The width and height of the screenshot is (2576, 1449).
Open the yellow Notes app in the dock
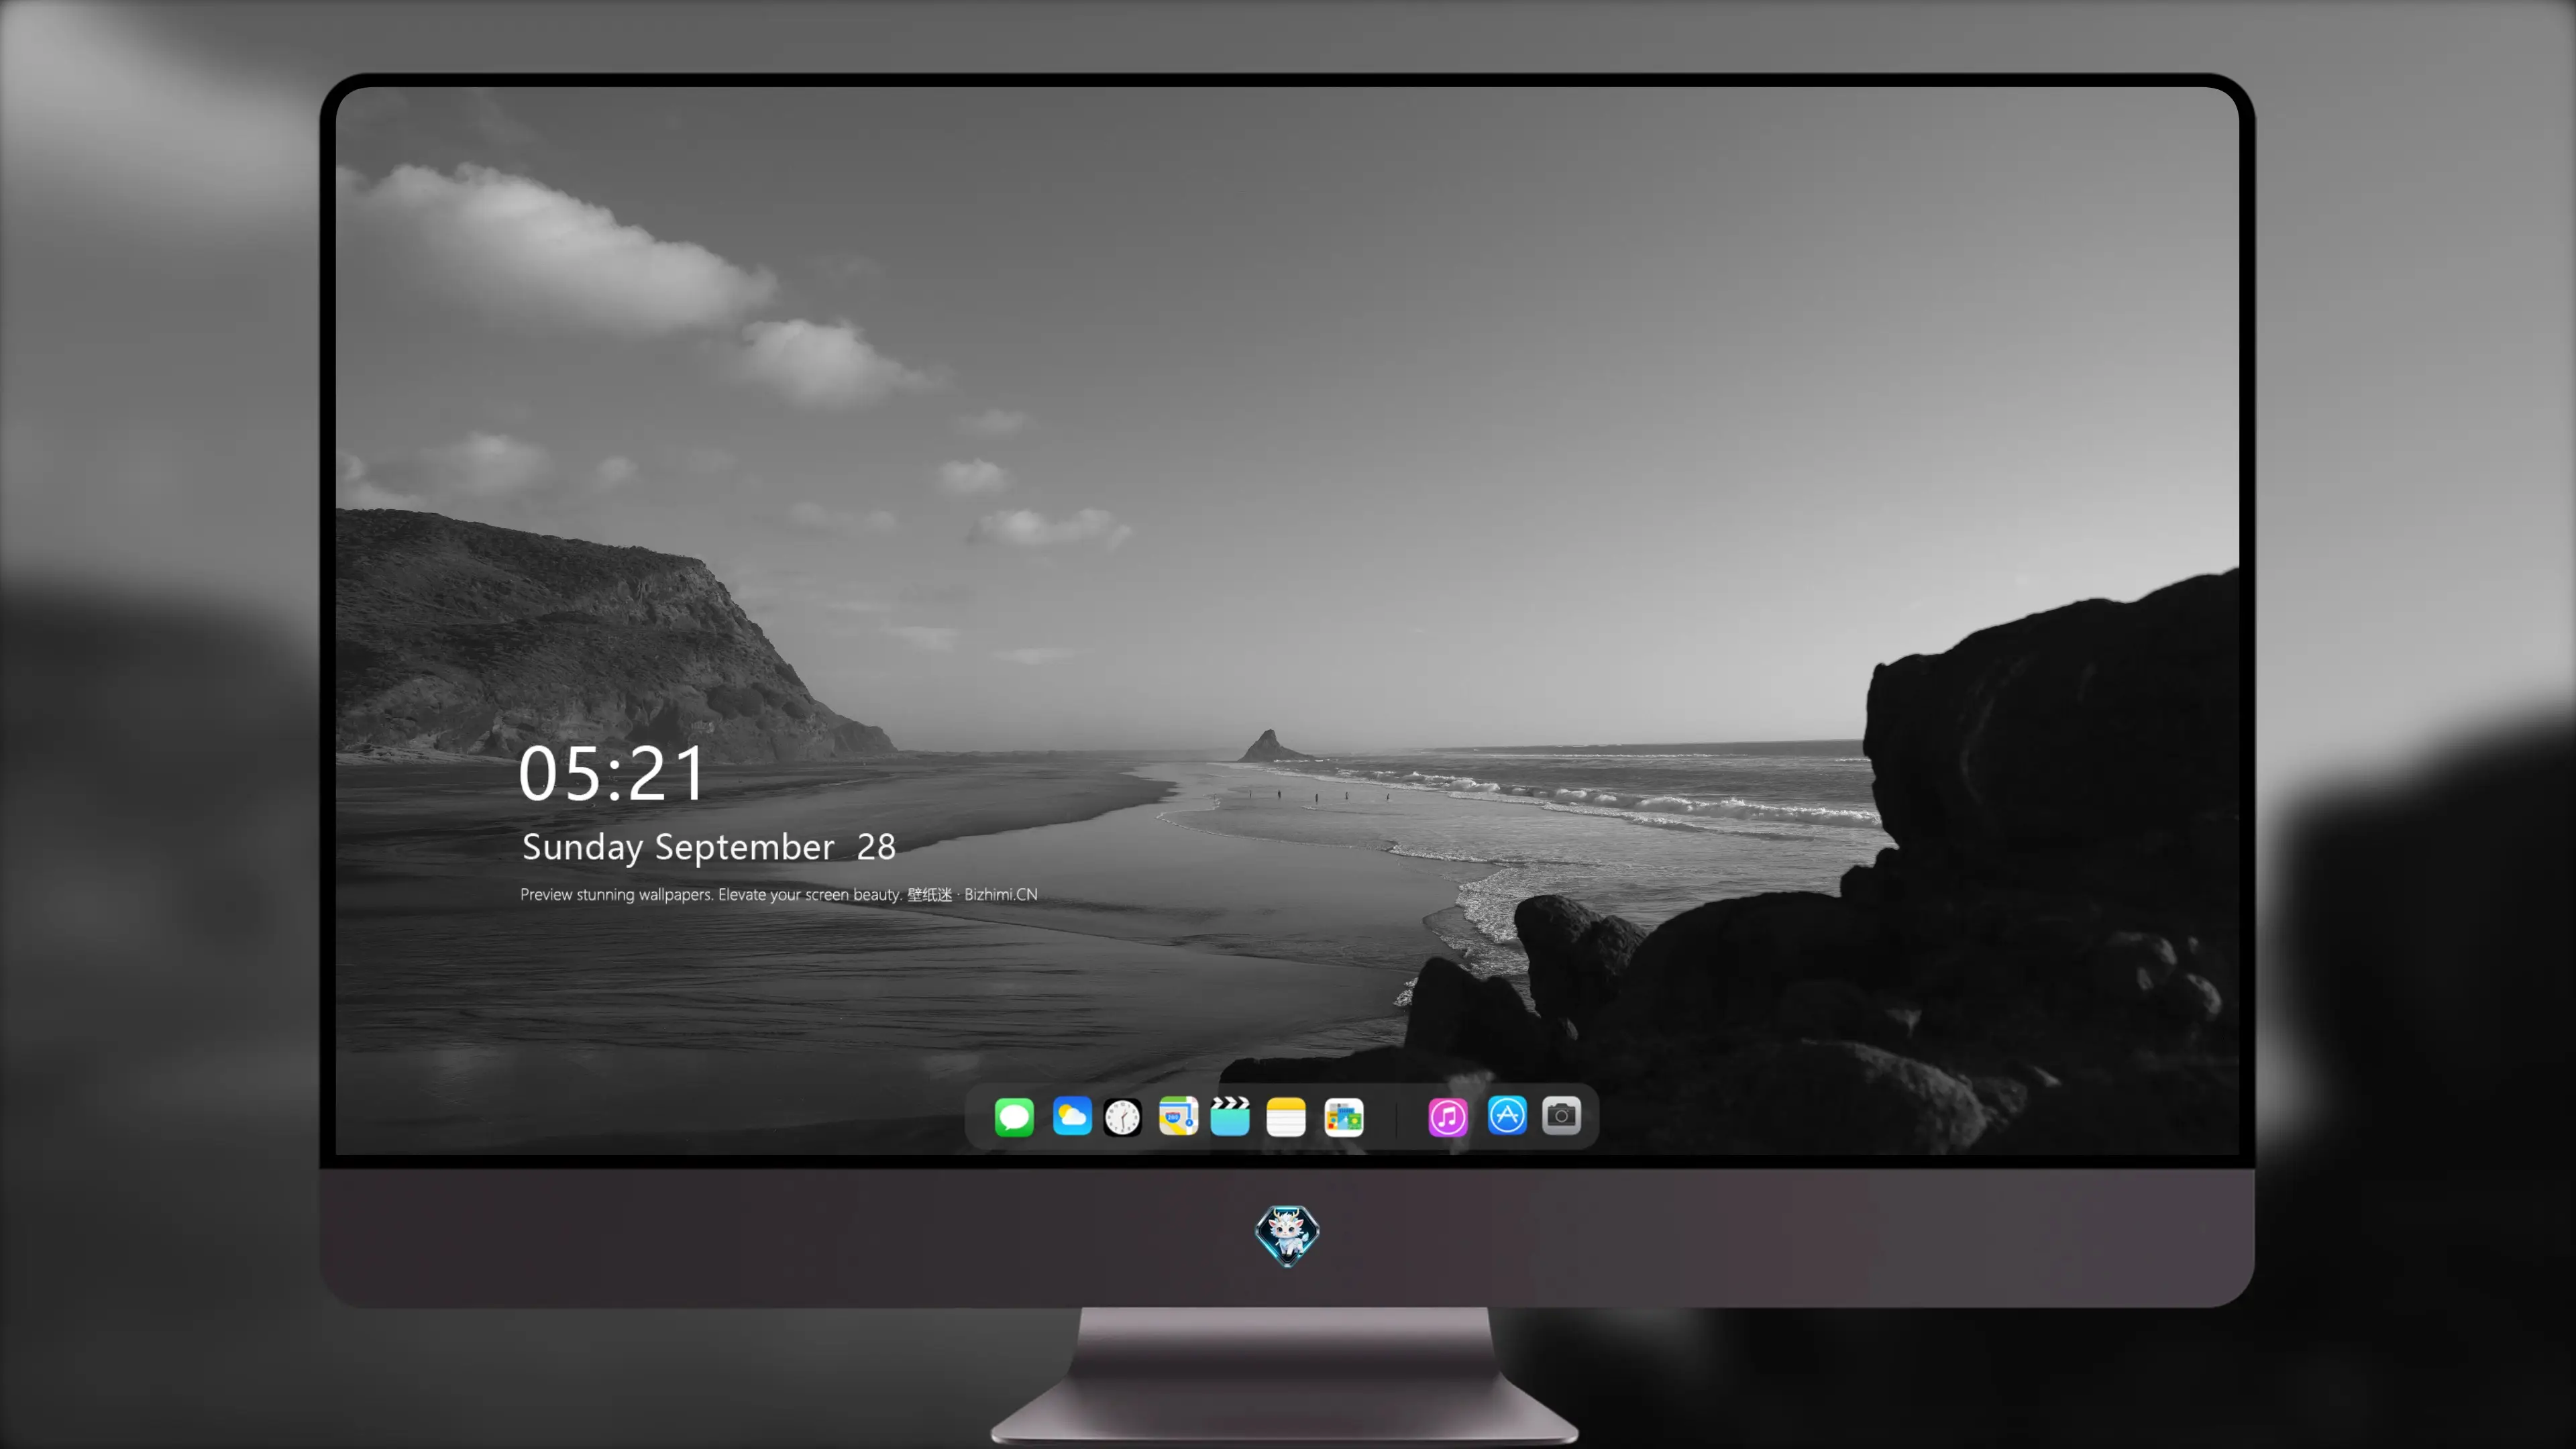pyautogui.click(x=1286, y=1117)
